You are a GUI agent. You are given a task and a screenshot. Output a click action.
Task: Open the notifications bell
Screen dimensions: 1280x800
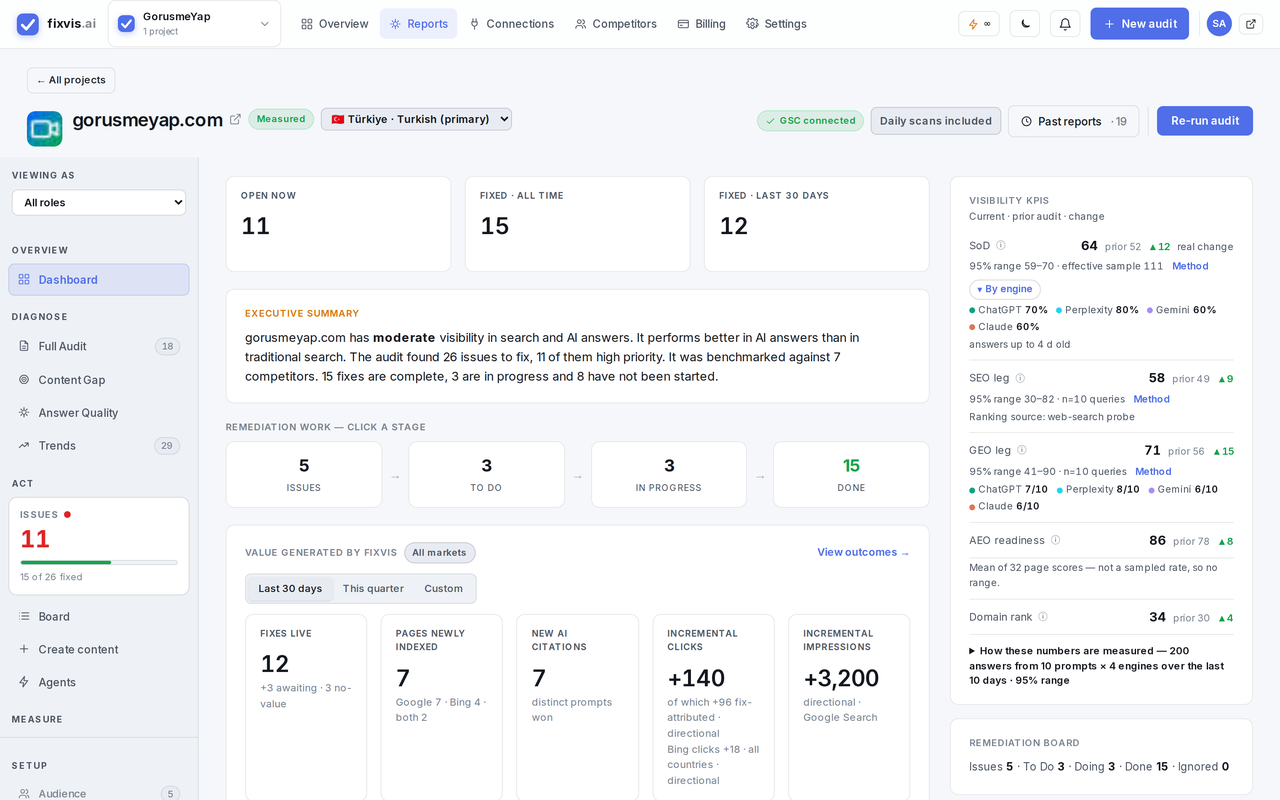coord(1065,24)
